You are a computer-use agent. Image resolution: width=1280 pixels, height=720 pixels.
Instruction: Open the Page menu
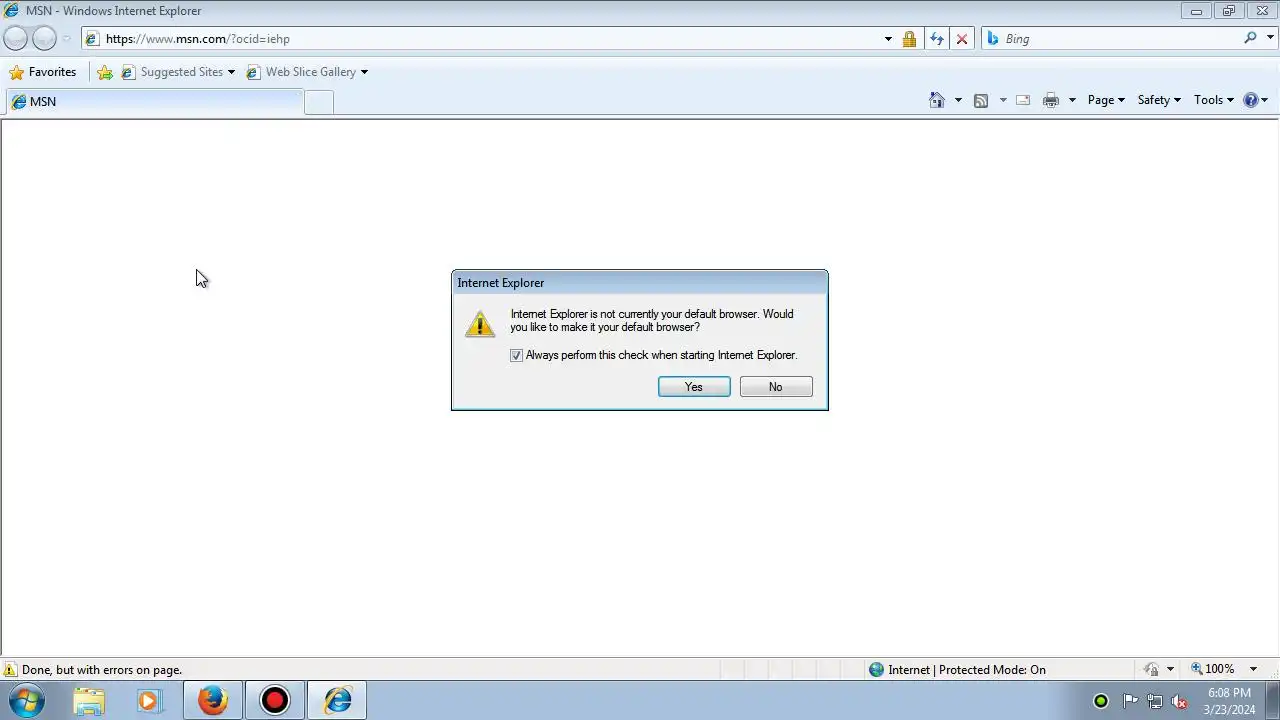point(1106,100)
